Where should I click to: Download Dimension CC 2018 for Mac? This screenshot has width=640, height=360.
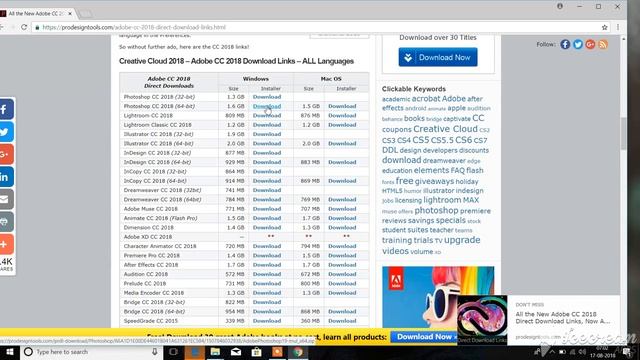342,228
